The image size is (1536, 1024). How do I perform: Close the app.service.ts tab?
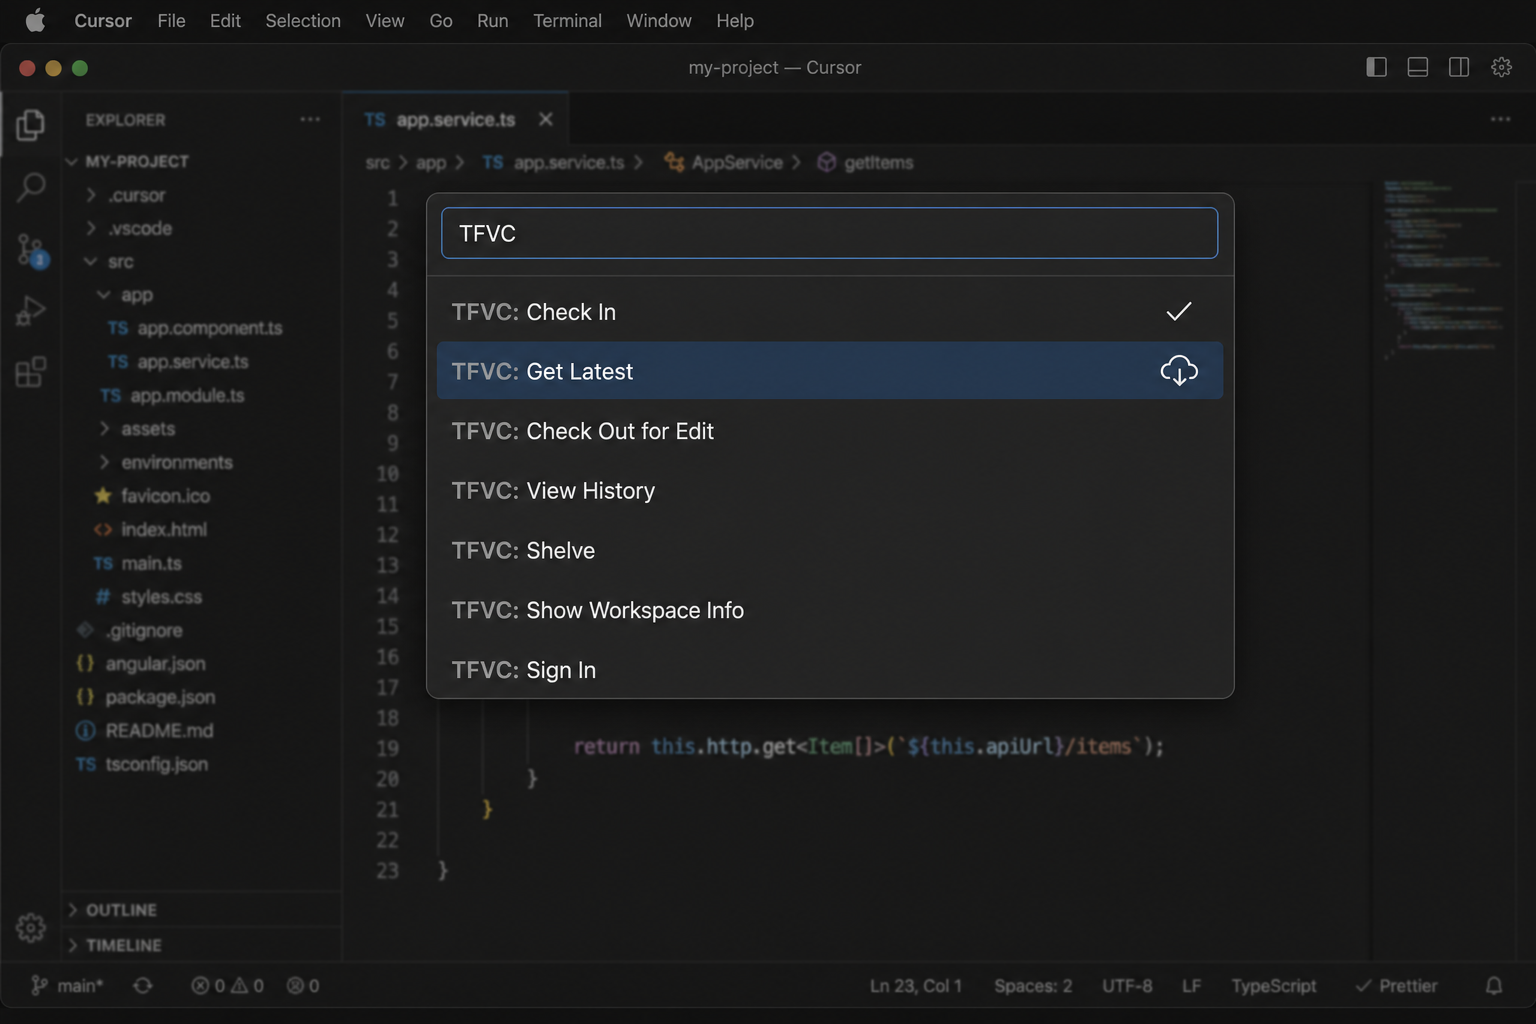coord(545,119)
